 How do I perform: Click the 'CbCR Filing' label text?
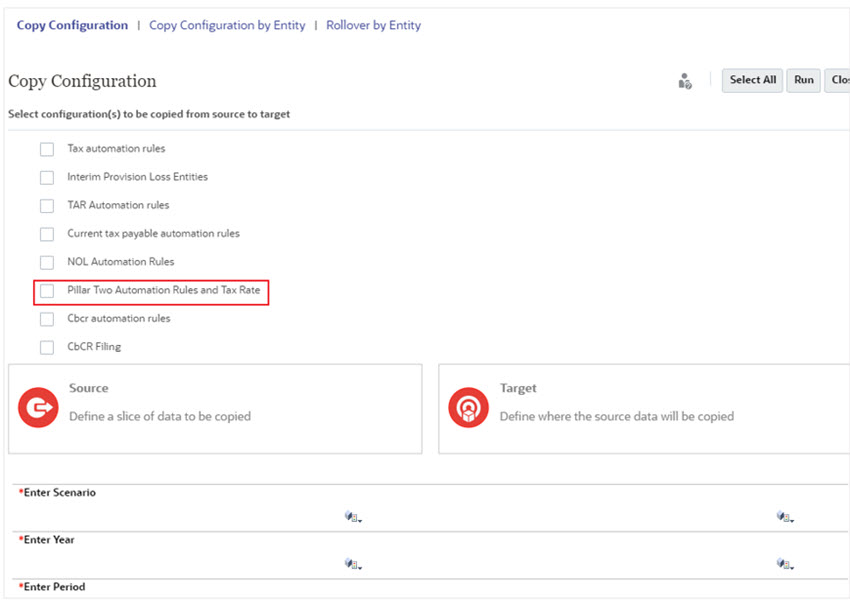click(x=94, y=346)
